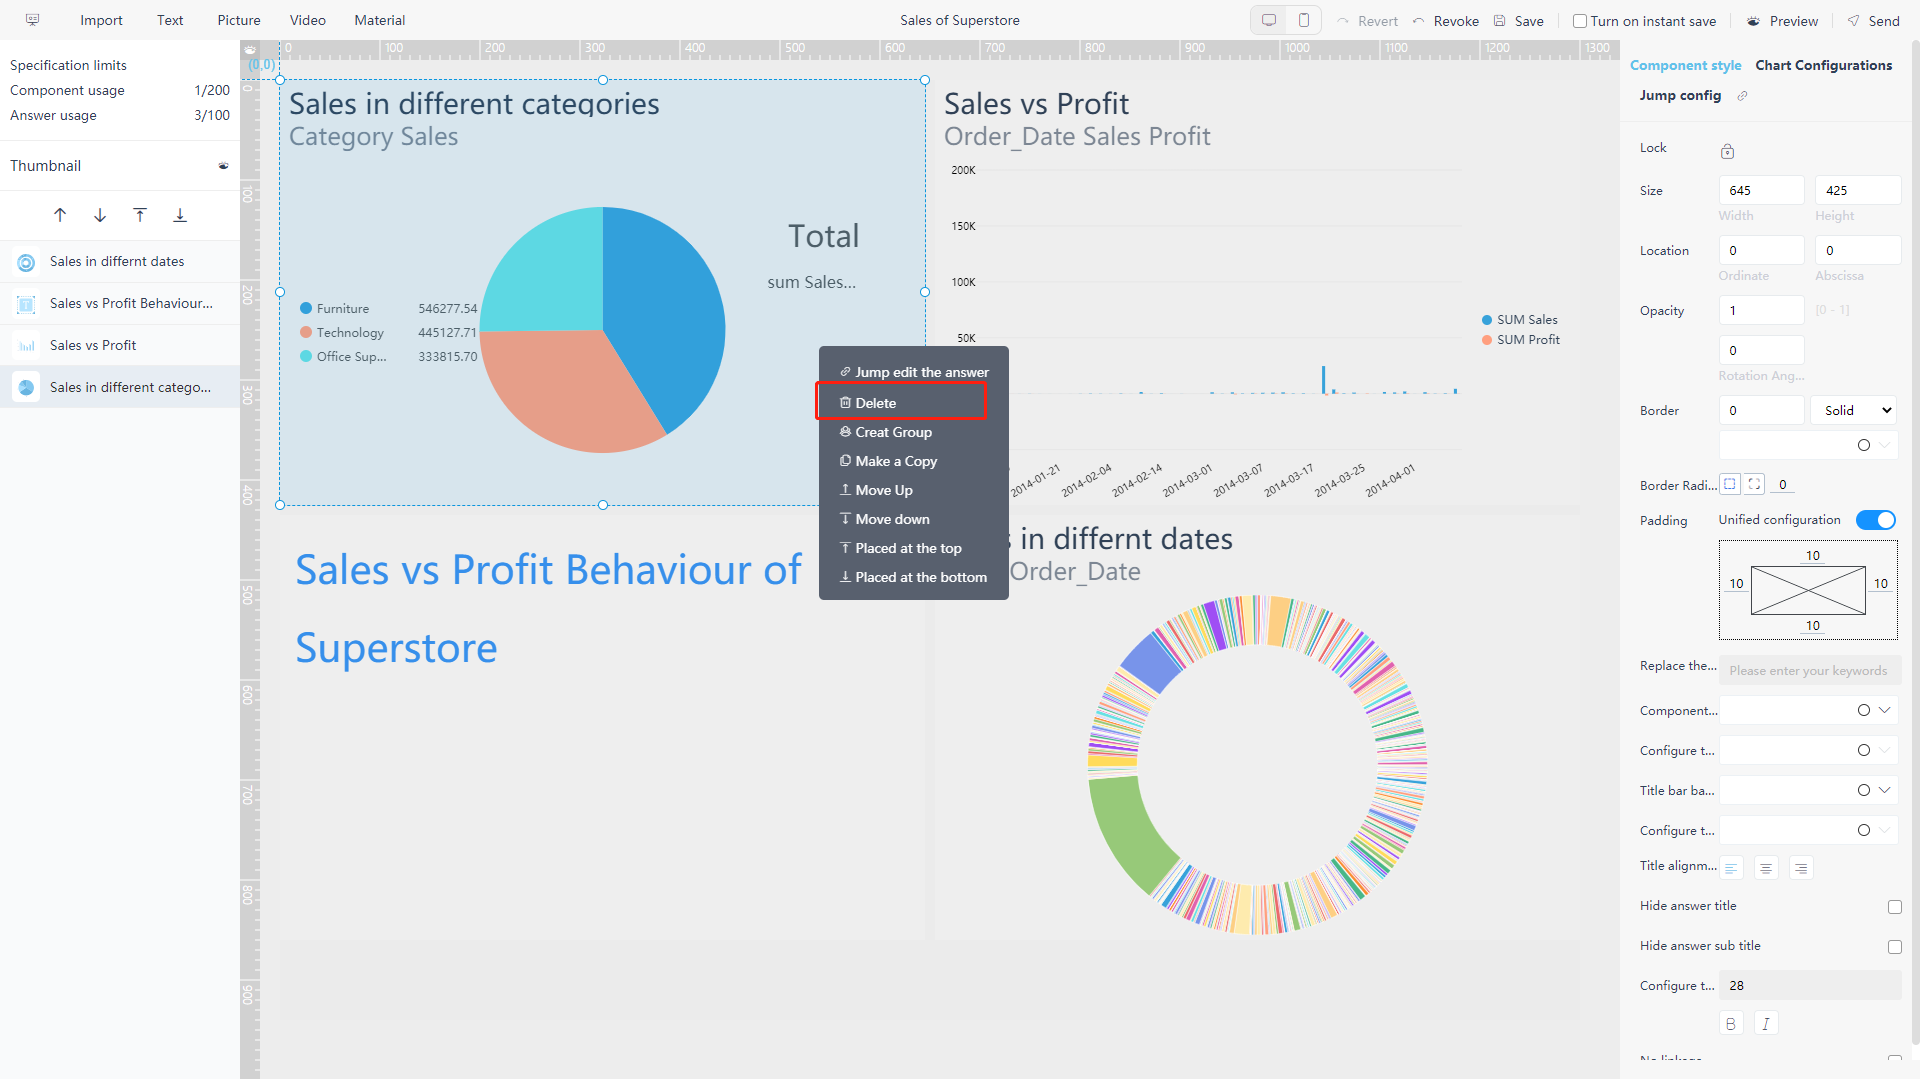Switch to mobile view icon
Screen dimensions: 1920x1079
[1304, 20]
